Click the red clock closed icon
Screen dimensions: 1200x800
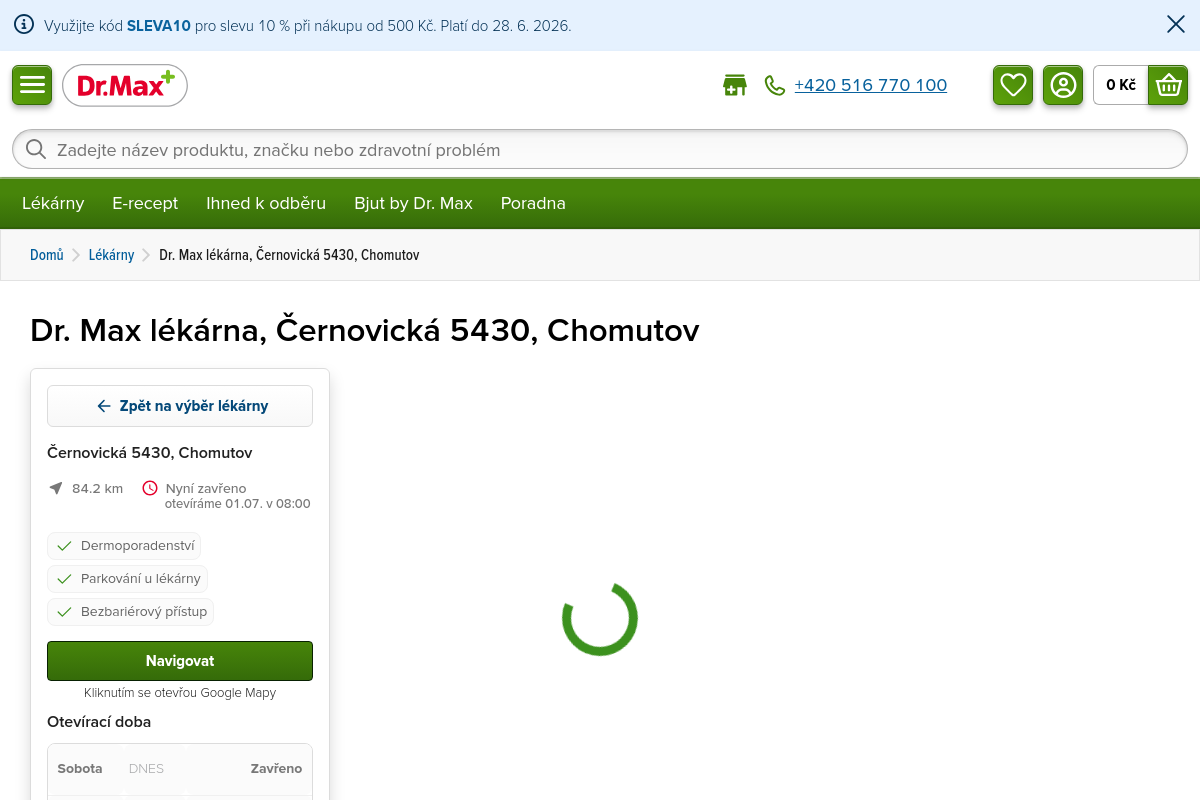[150, 488]
